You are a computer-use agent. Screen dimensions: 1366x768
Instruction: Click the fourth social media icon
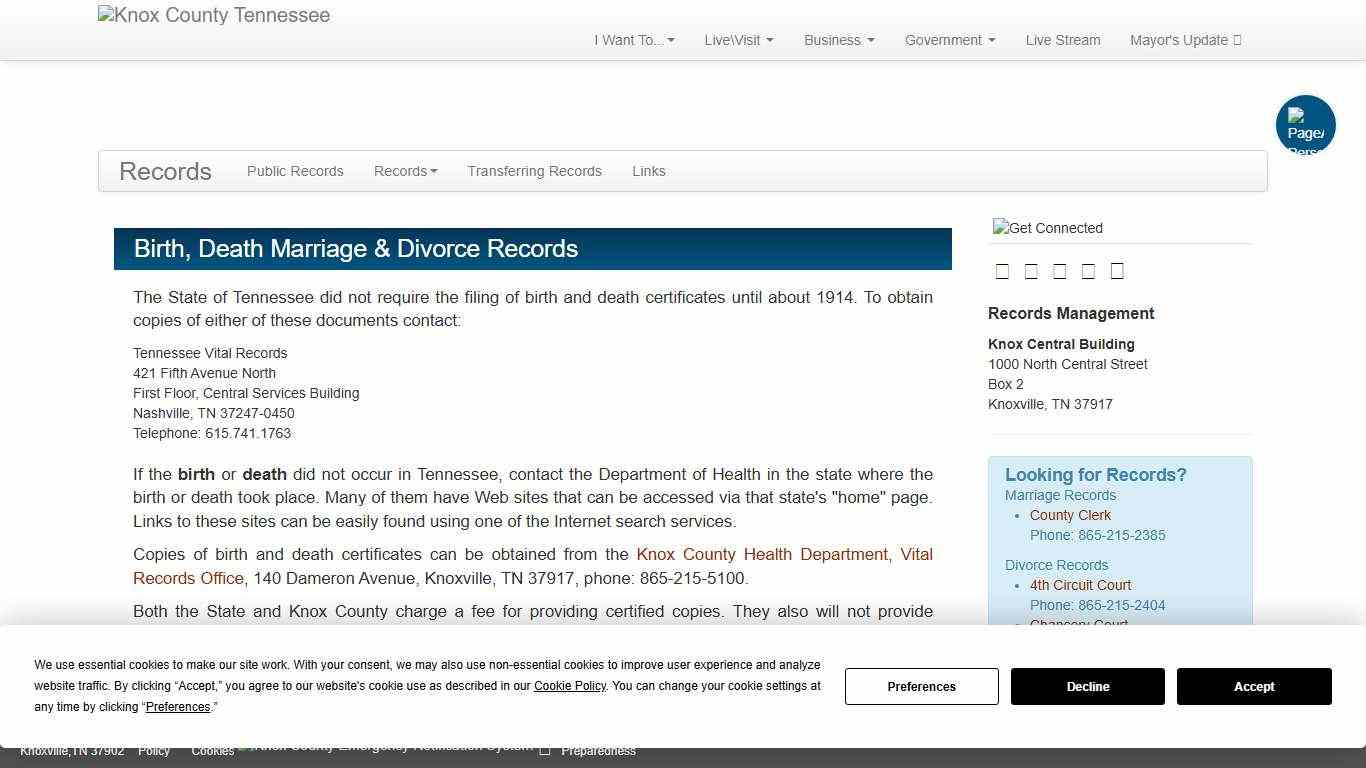pyautogui.click(x=1088, y=270)
